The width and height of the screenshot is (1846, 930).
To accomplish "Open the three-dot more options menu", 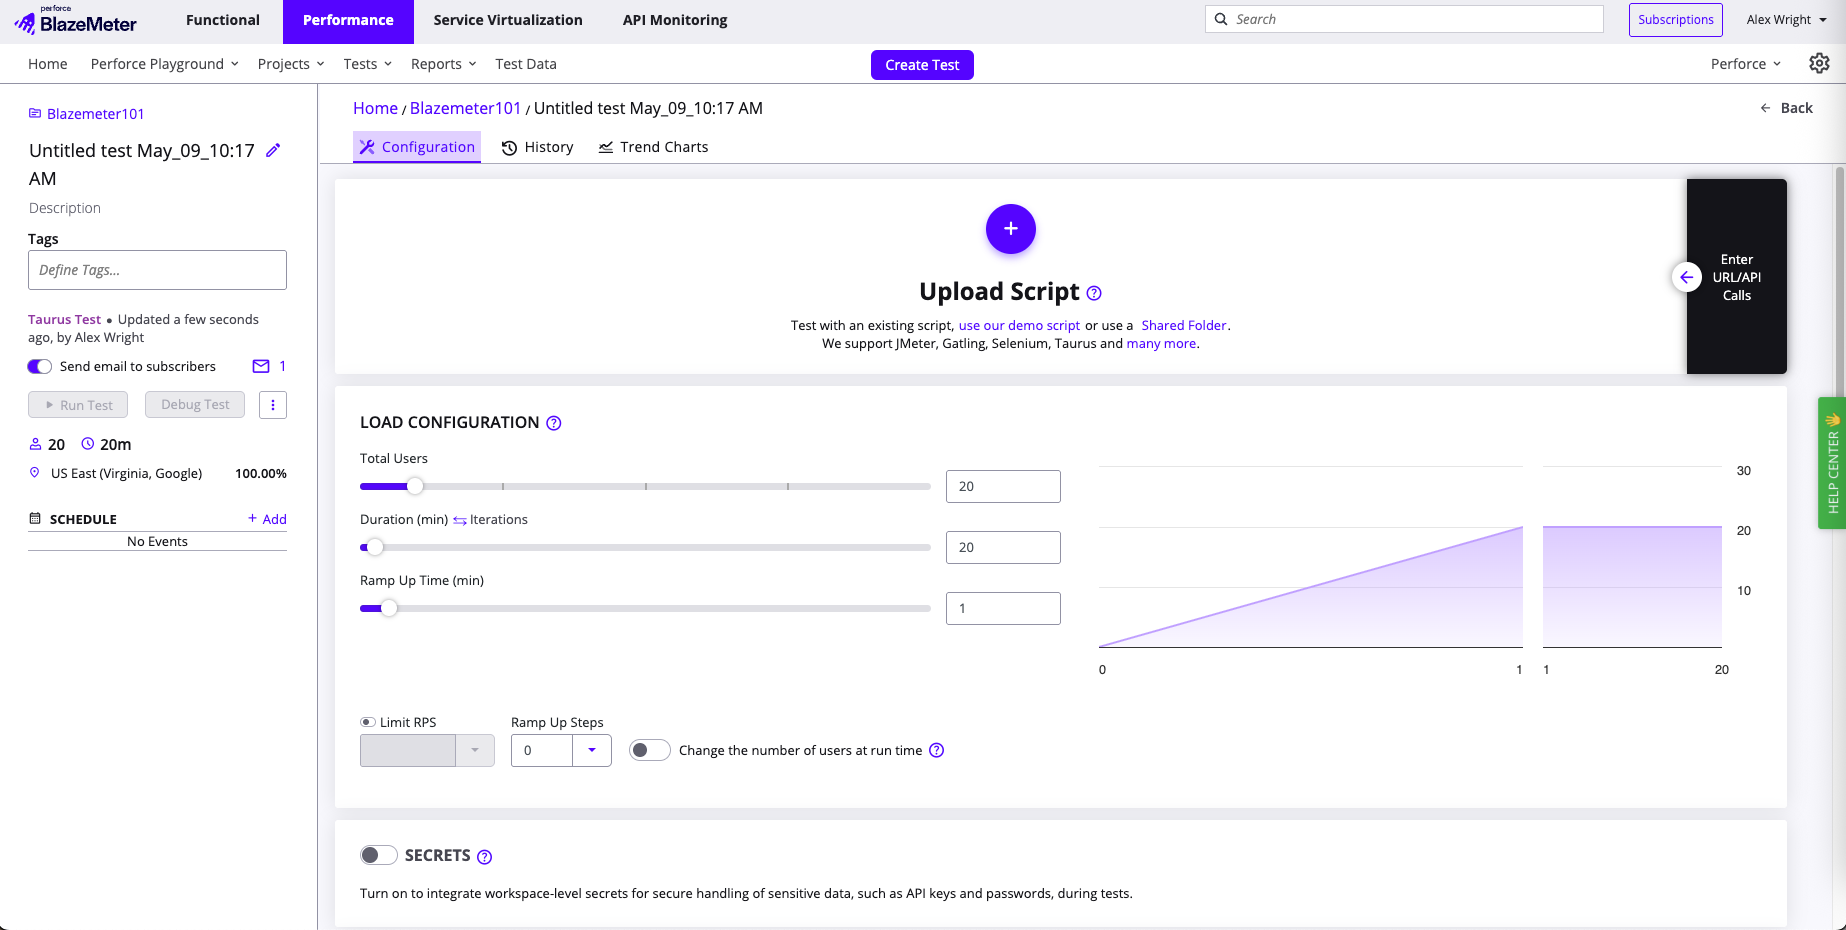I will [273, 405].
